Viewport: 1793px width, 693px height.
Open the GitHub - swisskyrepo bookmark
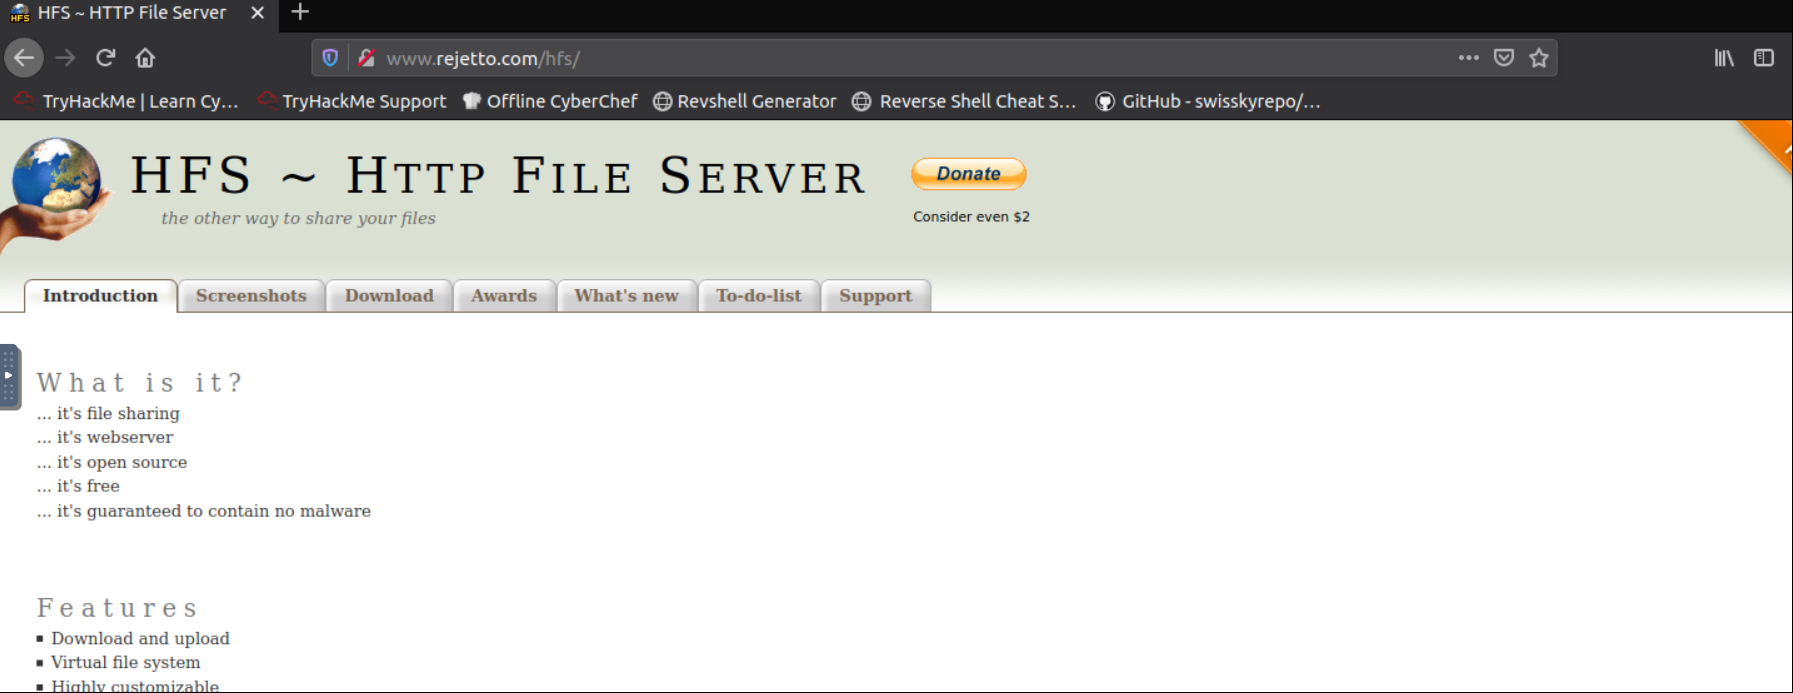click(1208, 101)
